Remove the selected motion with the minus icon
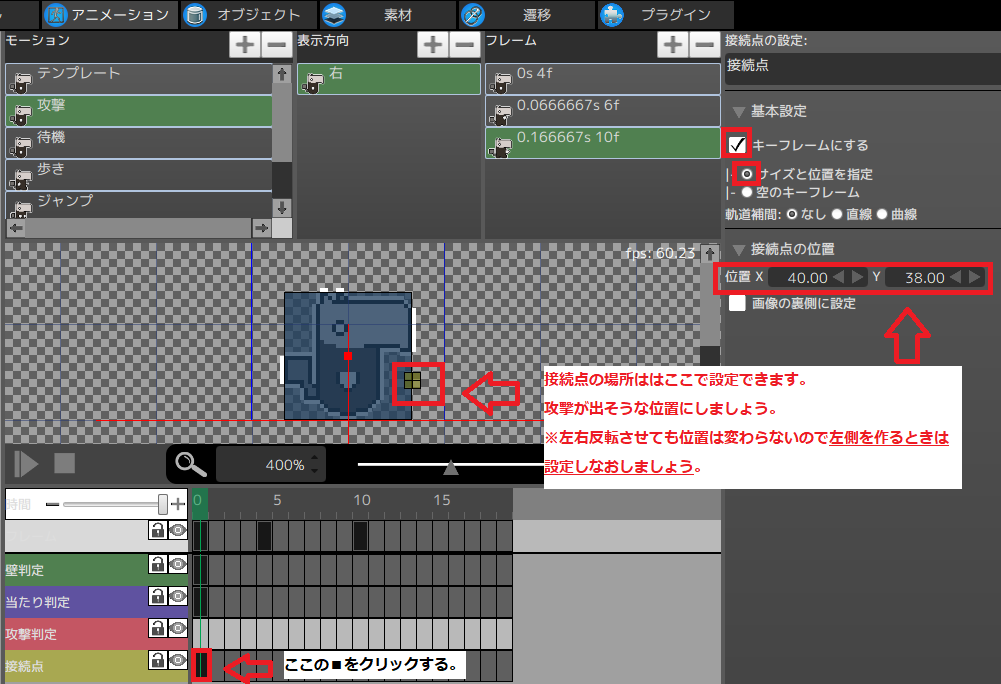This screenshot has height=684, width=1001. click(276, 44)
